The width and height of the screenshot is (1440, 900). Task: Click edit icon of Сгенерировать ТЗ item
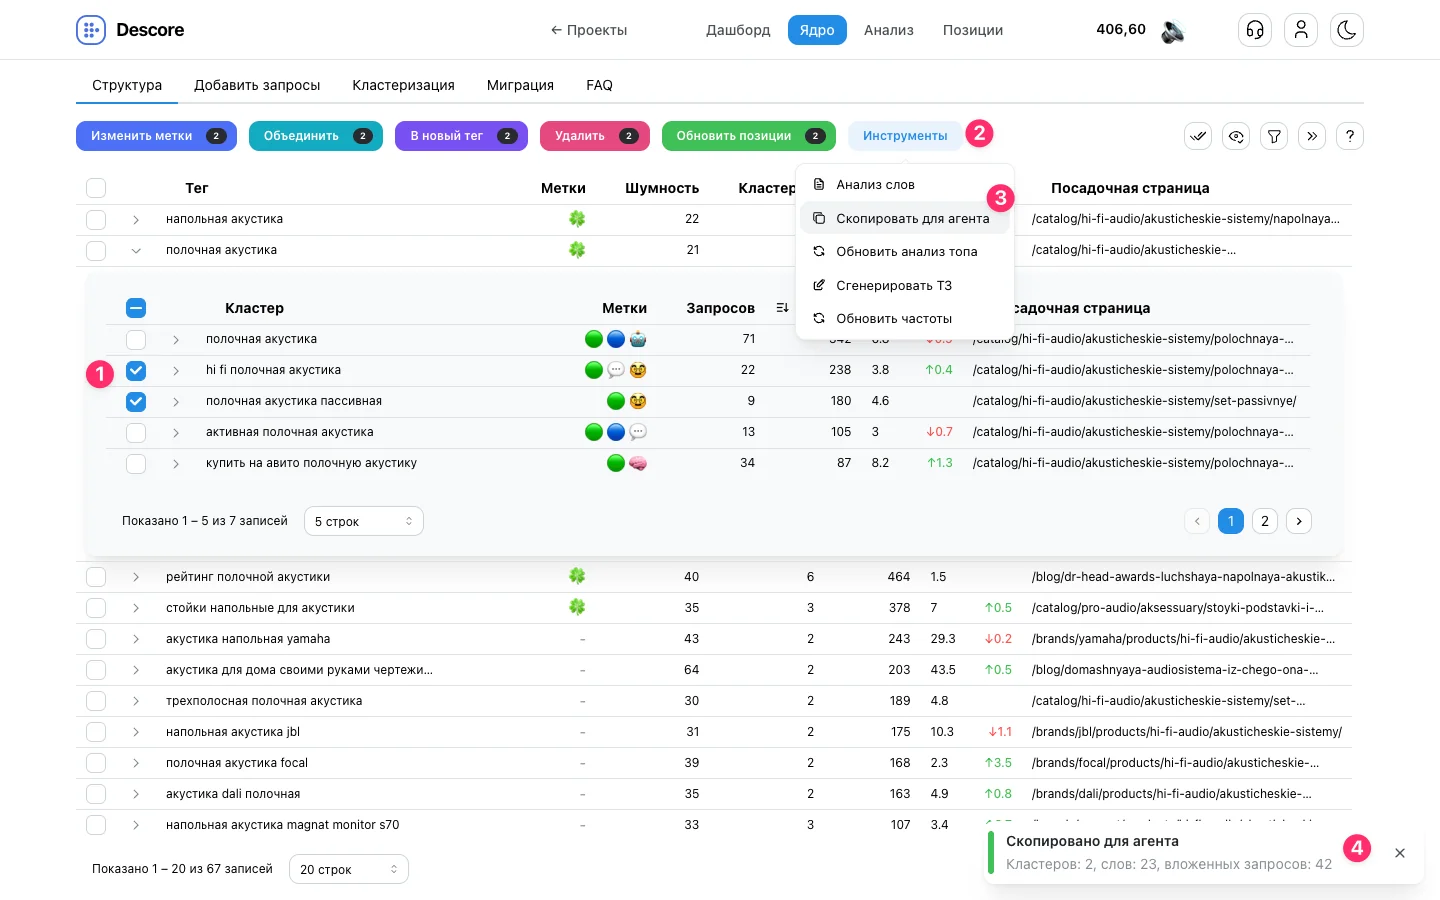coord(819,285)
